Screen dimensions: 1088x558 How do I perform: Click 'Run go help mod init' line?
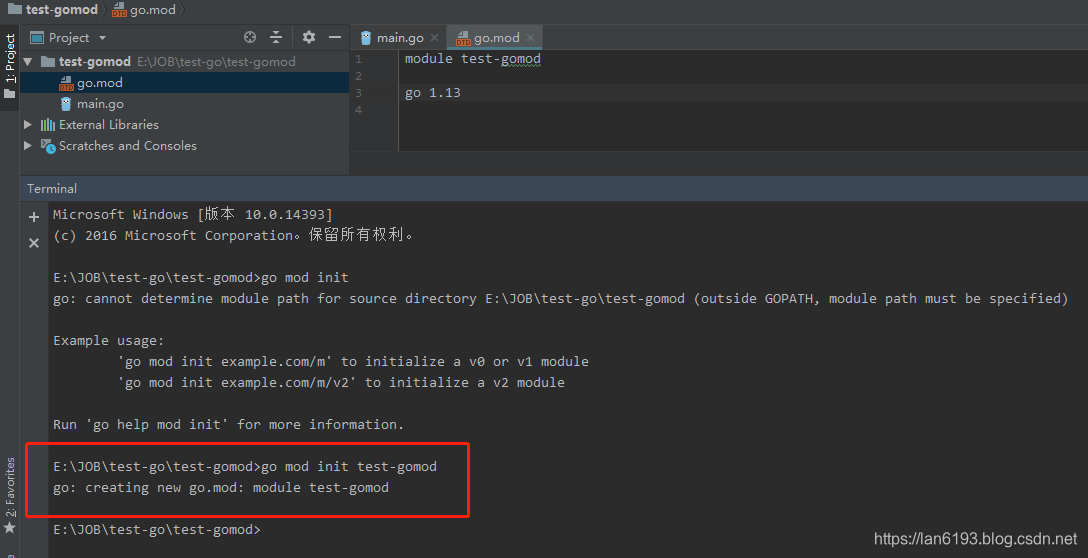(x=228, y=424)
